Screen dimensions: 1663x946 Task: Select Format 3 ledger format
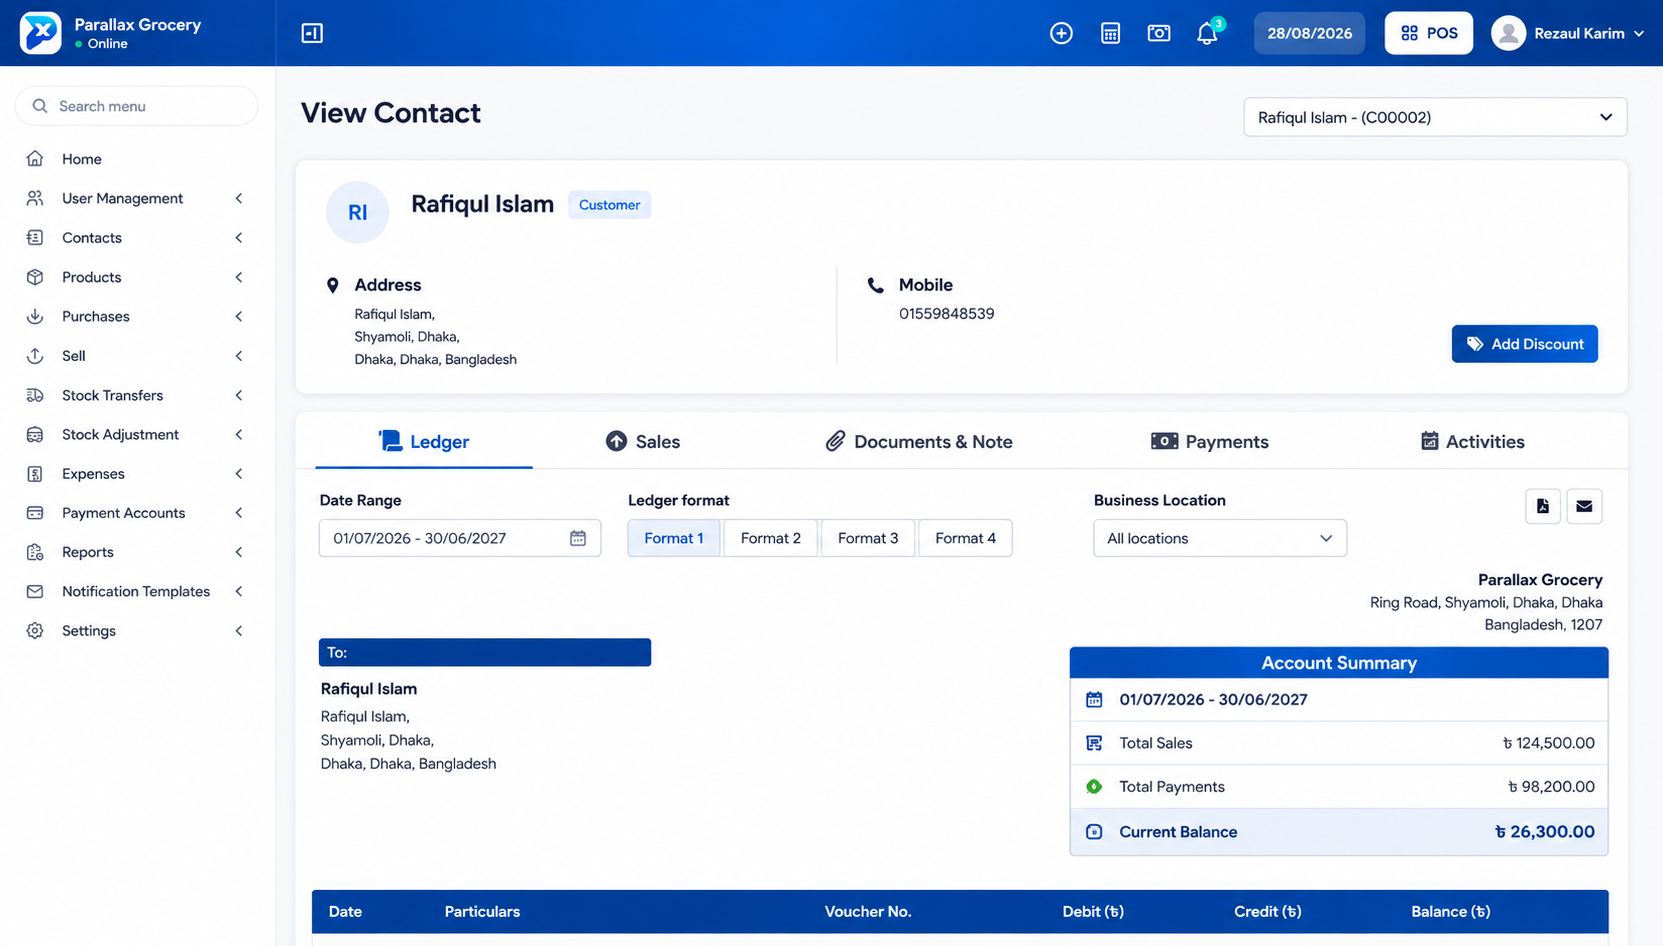click(x=867, y=538)
